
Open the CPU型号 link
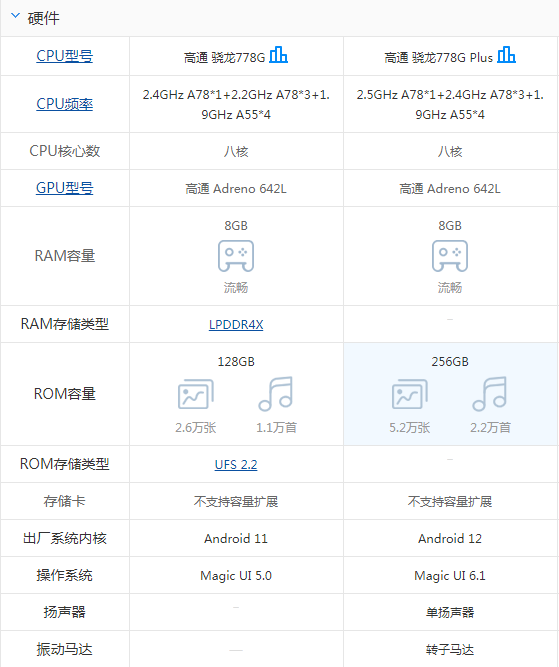click(x=65, y=56)
